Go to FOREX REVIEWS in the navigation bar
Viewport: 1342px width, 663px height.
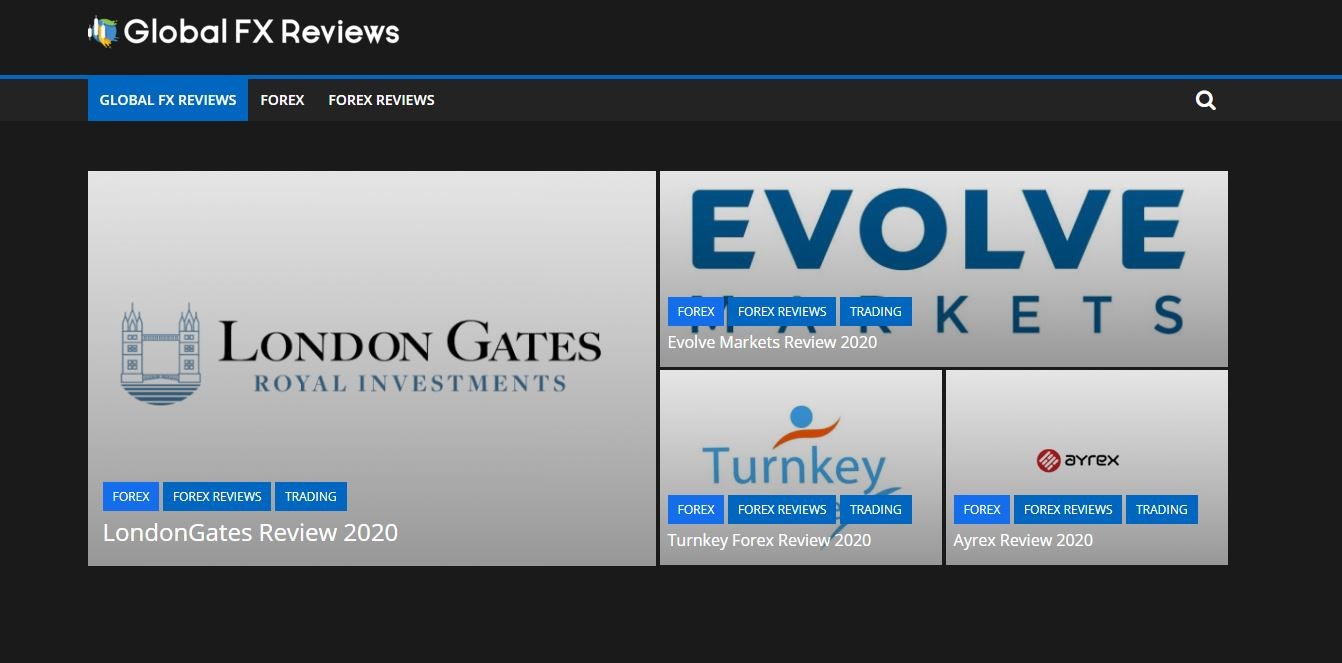[x=381, y=100]
